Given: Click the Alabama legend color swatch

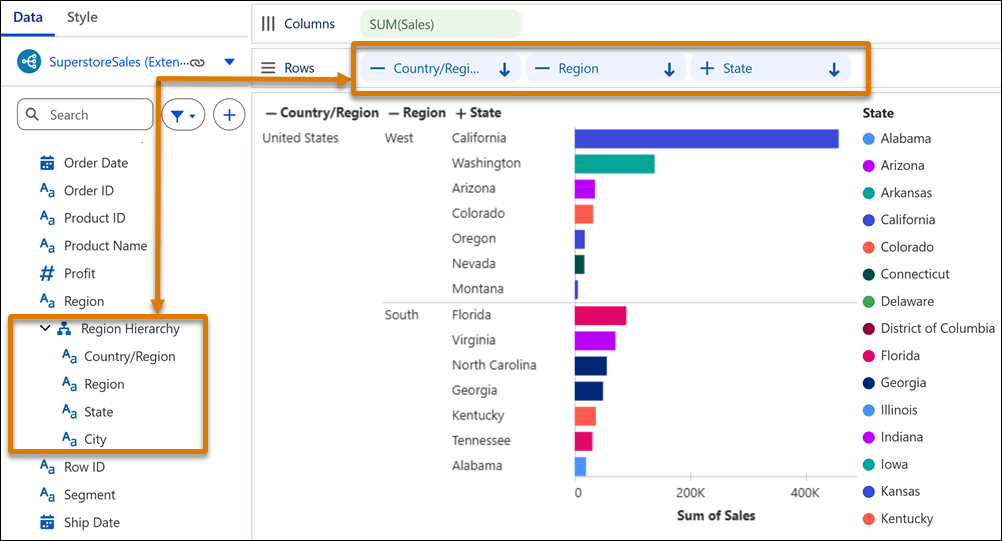Looking at the screenshot, I should tap(868, 139).
